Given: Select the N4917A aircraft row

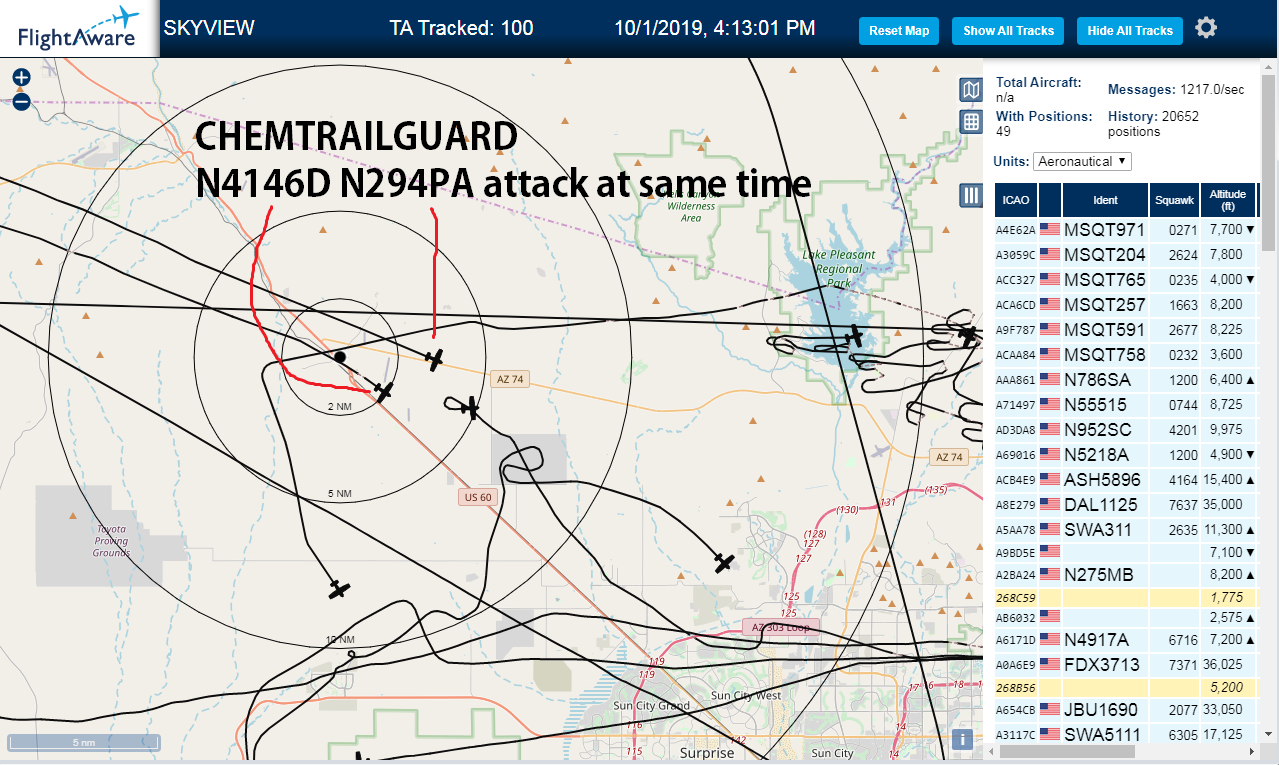Looking at the screenshot, I should click(1126, 640).
